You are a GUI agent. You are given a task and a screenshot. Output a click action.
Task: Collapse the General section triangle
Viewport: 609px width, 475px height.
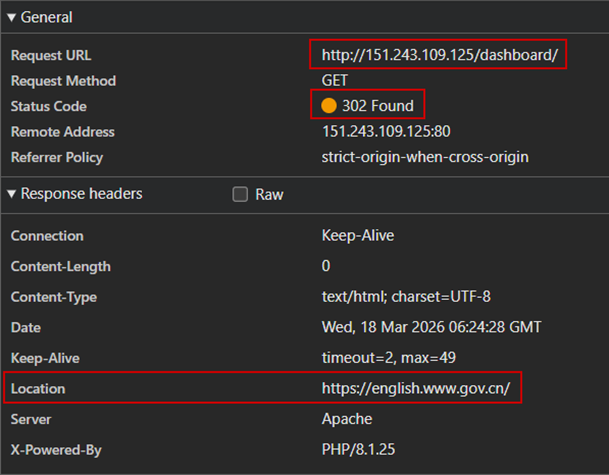click(x=11, y=17)
